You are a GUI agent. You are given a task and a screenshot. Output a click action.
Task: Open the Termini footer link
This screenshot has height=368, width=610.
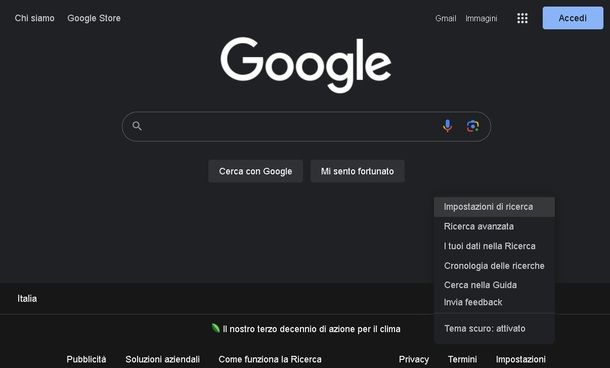click(462, 359)
